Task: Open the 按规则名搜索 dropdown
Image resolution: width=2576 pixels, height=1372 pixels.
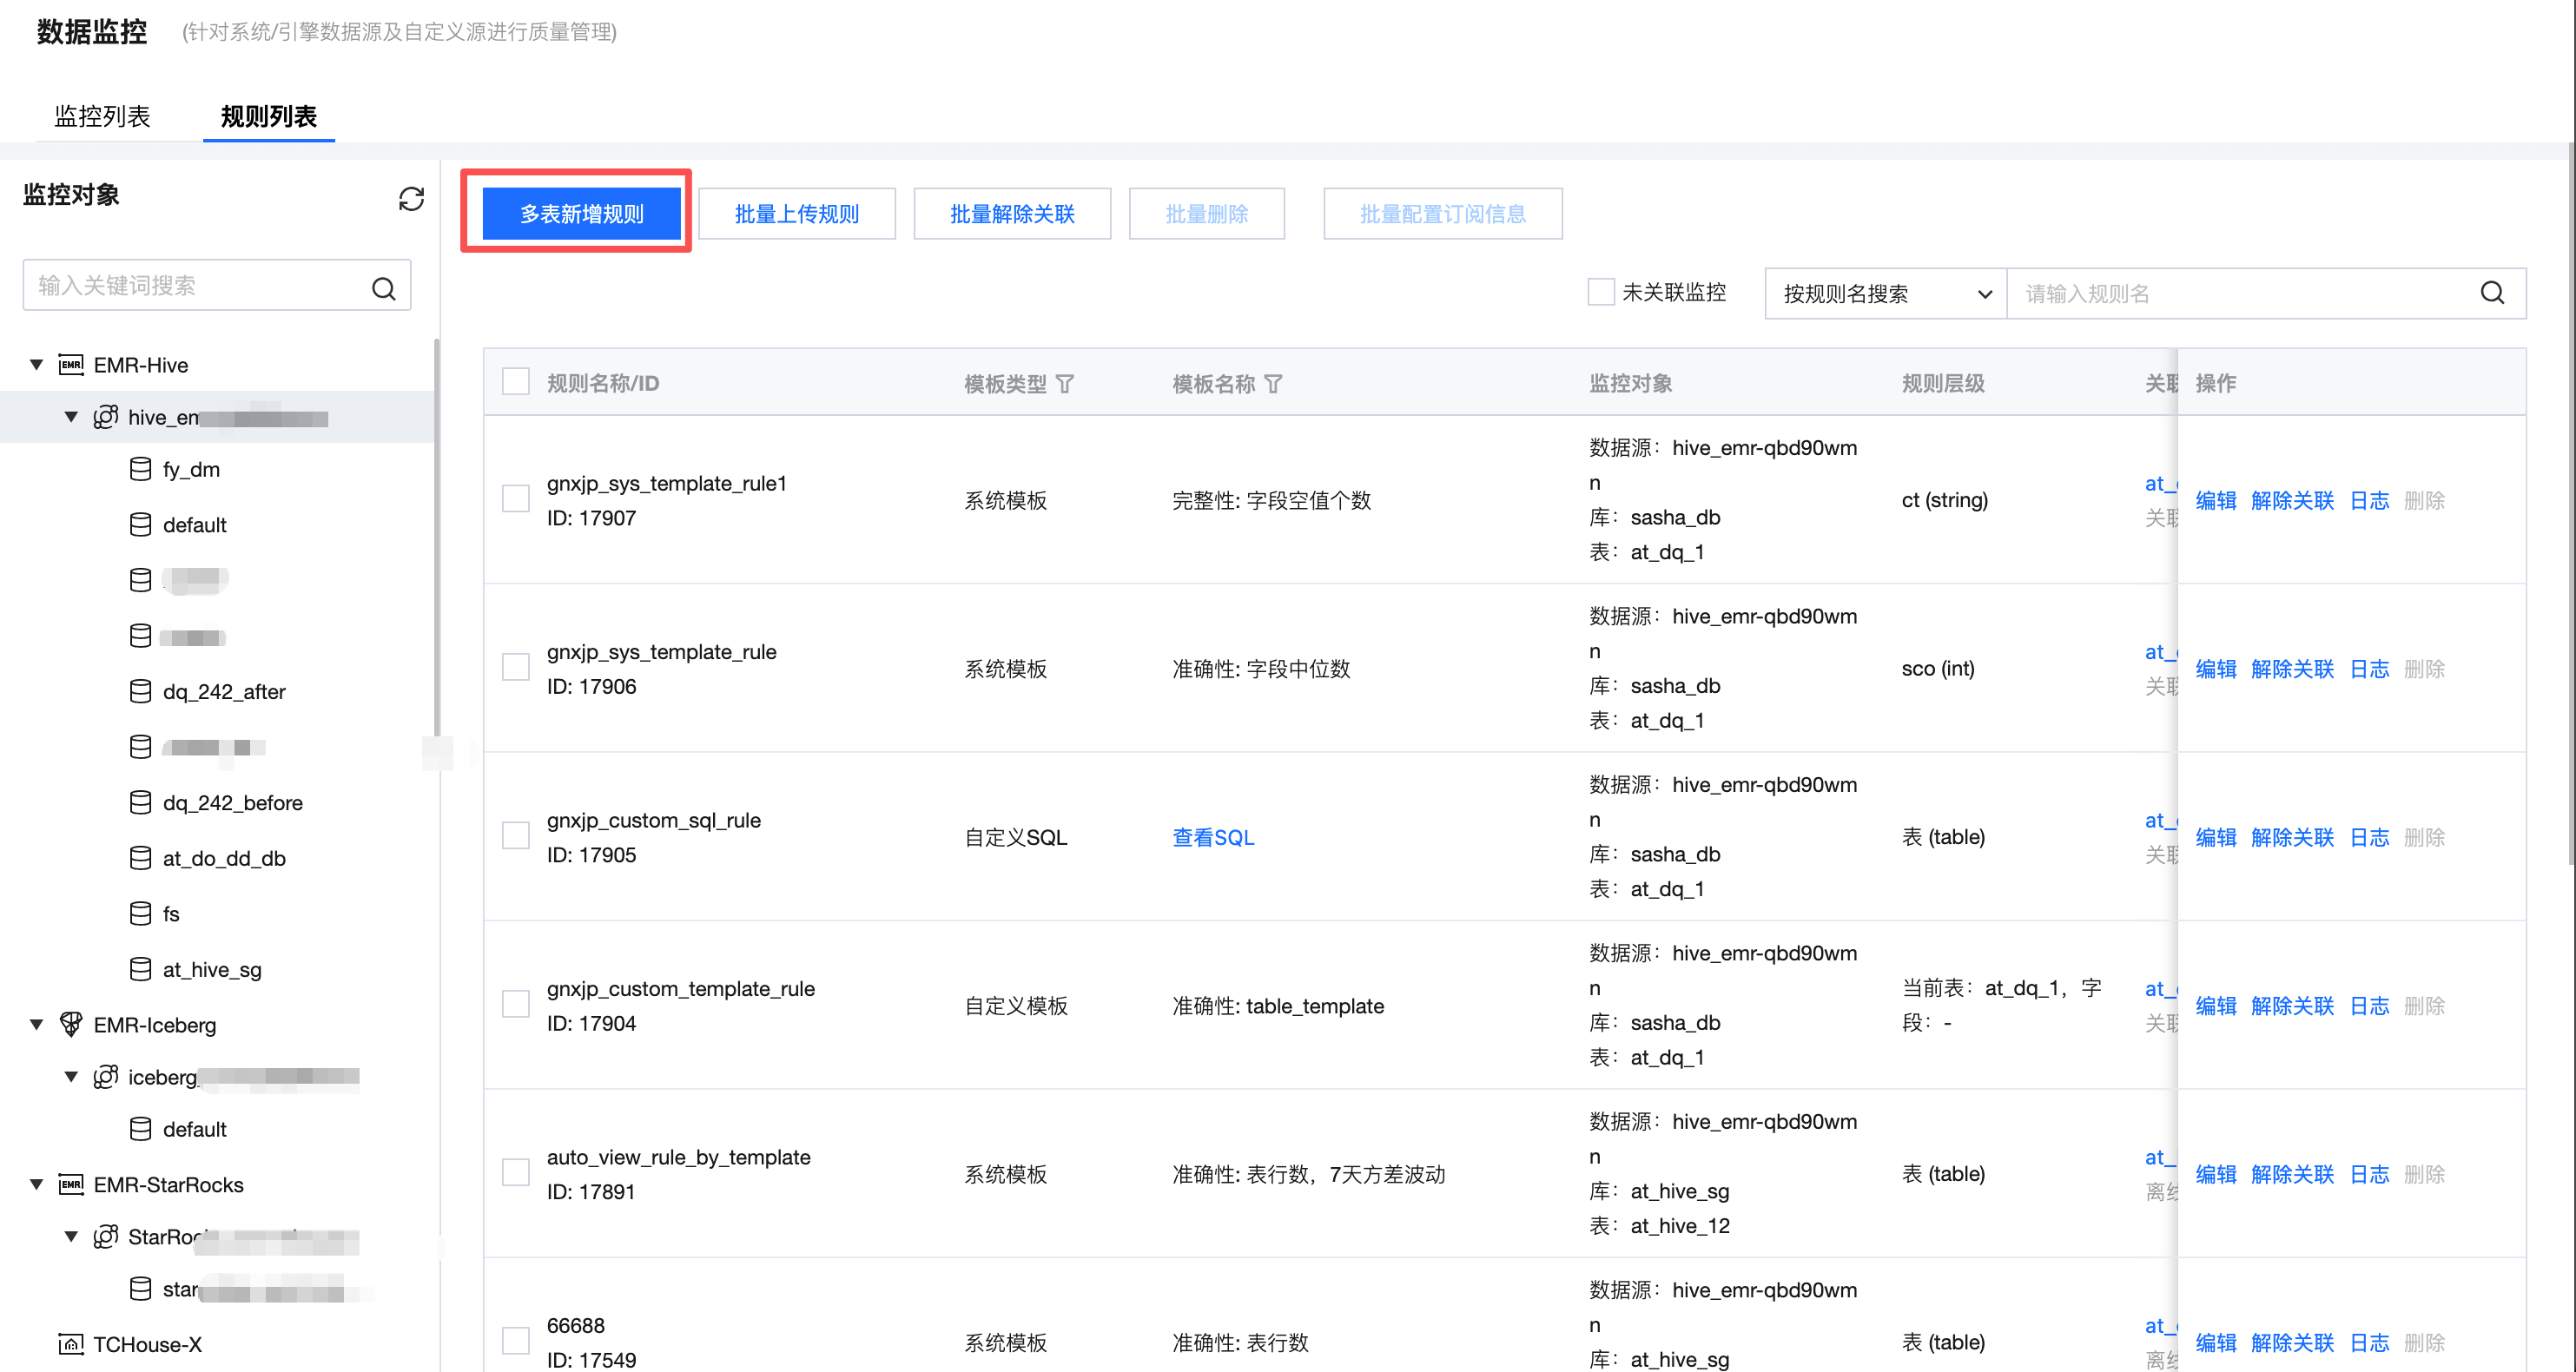Action: click(x=1885, y=293)
